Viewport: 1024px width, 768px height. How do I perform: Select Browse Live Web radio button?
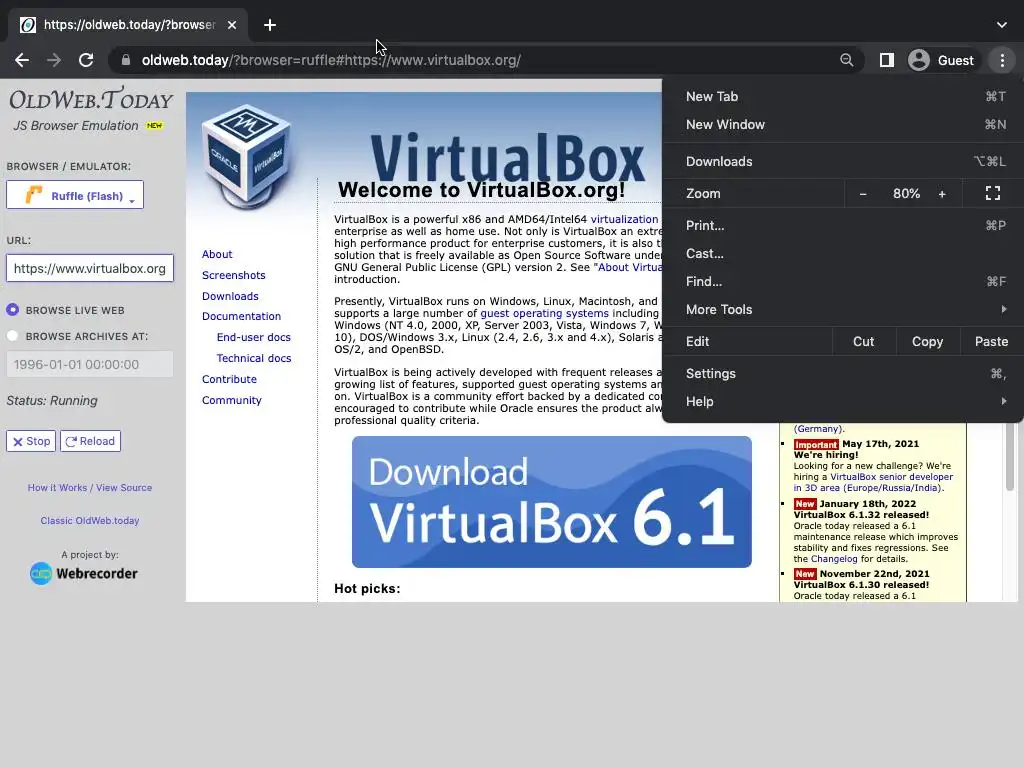pos(12,310)
